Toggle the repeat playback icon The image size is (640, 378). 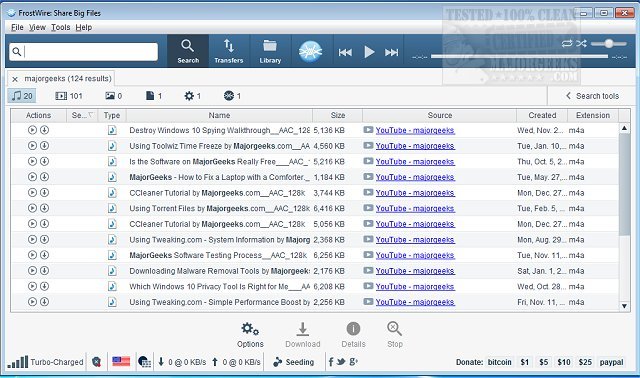click(x=567, y=43)
